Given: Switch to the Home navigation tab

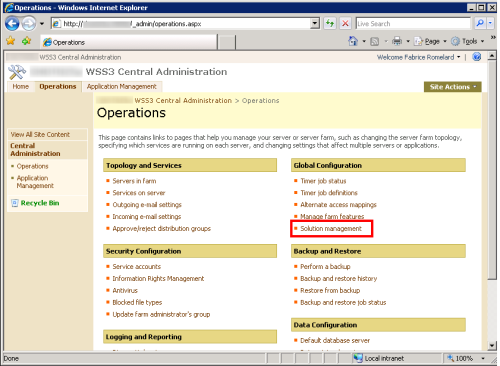Looking at the screenshot, I should (21, 86).
